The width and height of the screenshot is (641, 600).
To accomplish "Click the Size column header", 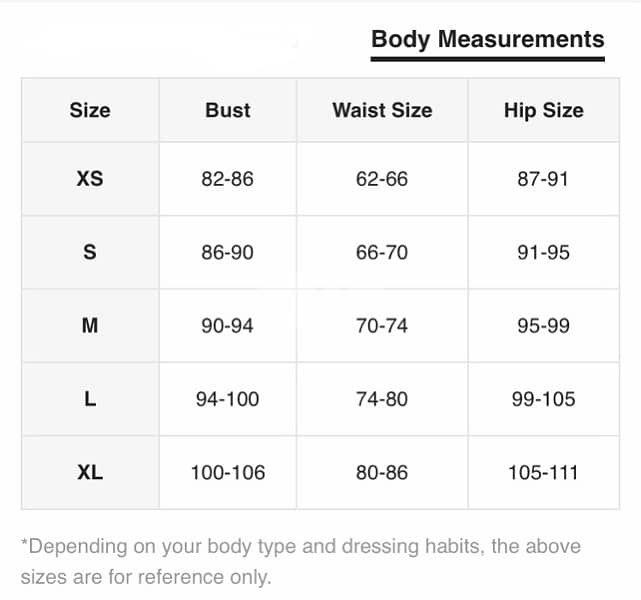I will click(x=90, y=110).
